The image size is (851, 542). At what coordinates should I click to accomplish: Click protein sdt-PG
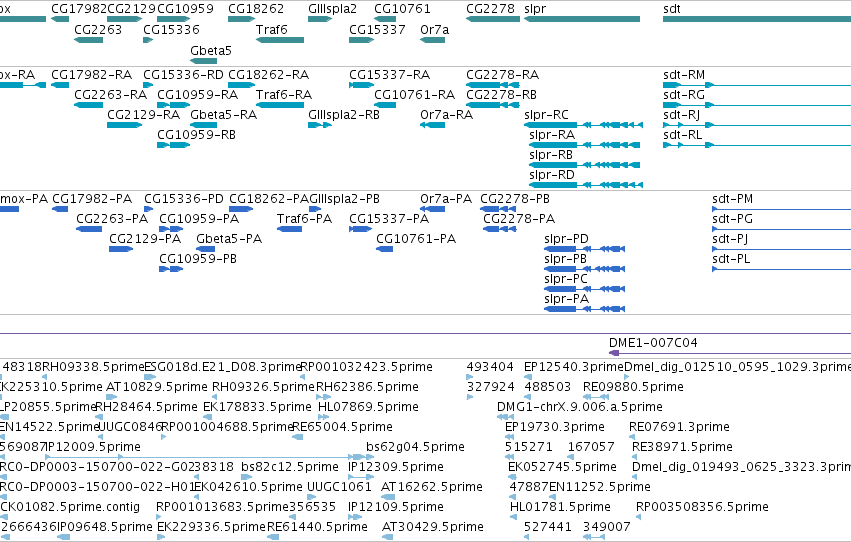(732, 219)
